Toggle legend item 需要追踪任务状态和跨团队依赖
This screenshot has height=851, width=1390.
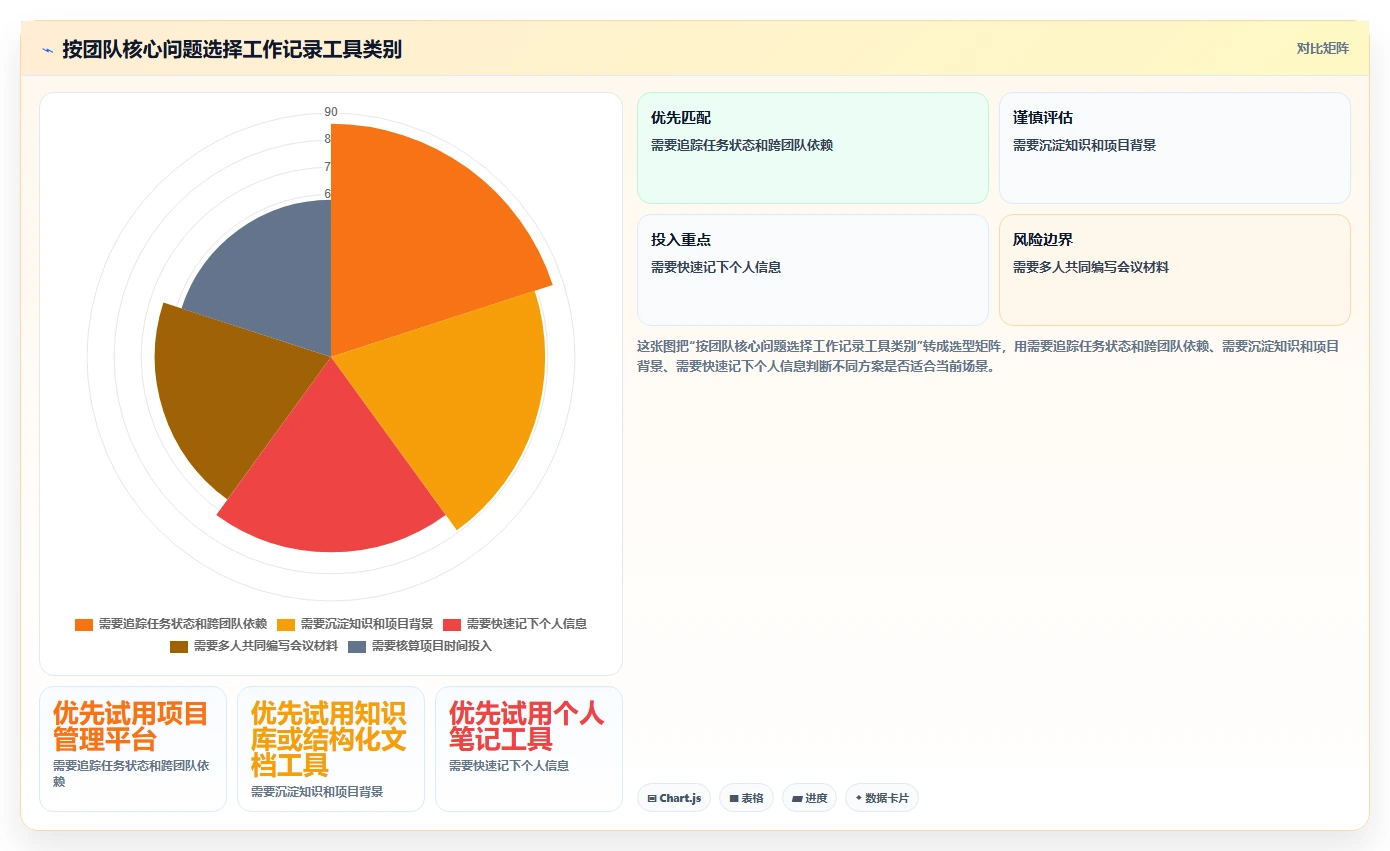click(171, 624)
